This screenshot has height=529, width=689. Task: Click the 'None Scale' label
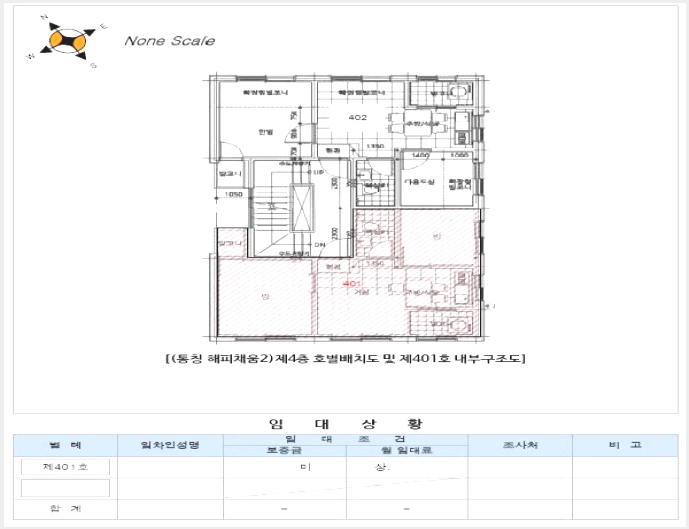point(170,41)
